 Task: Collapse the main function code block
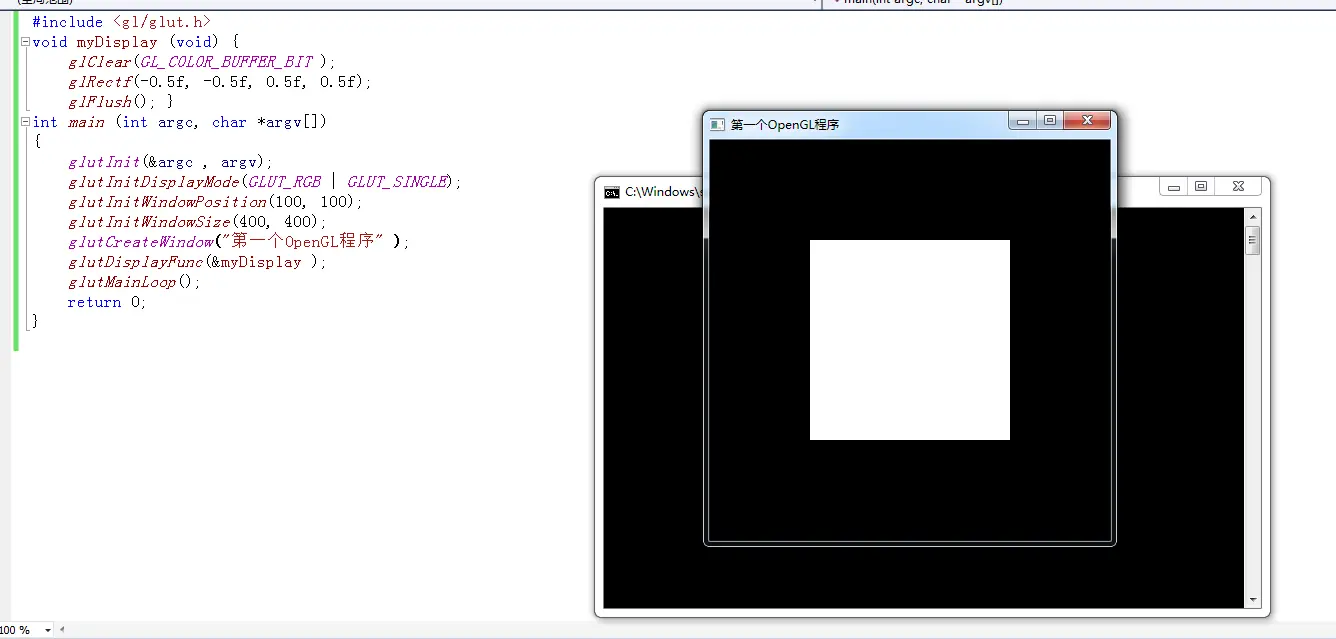(x=25, y=122)
